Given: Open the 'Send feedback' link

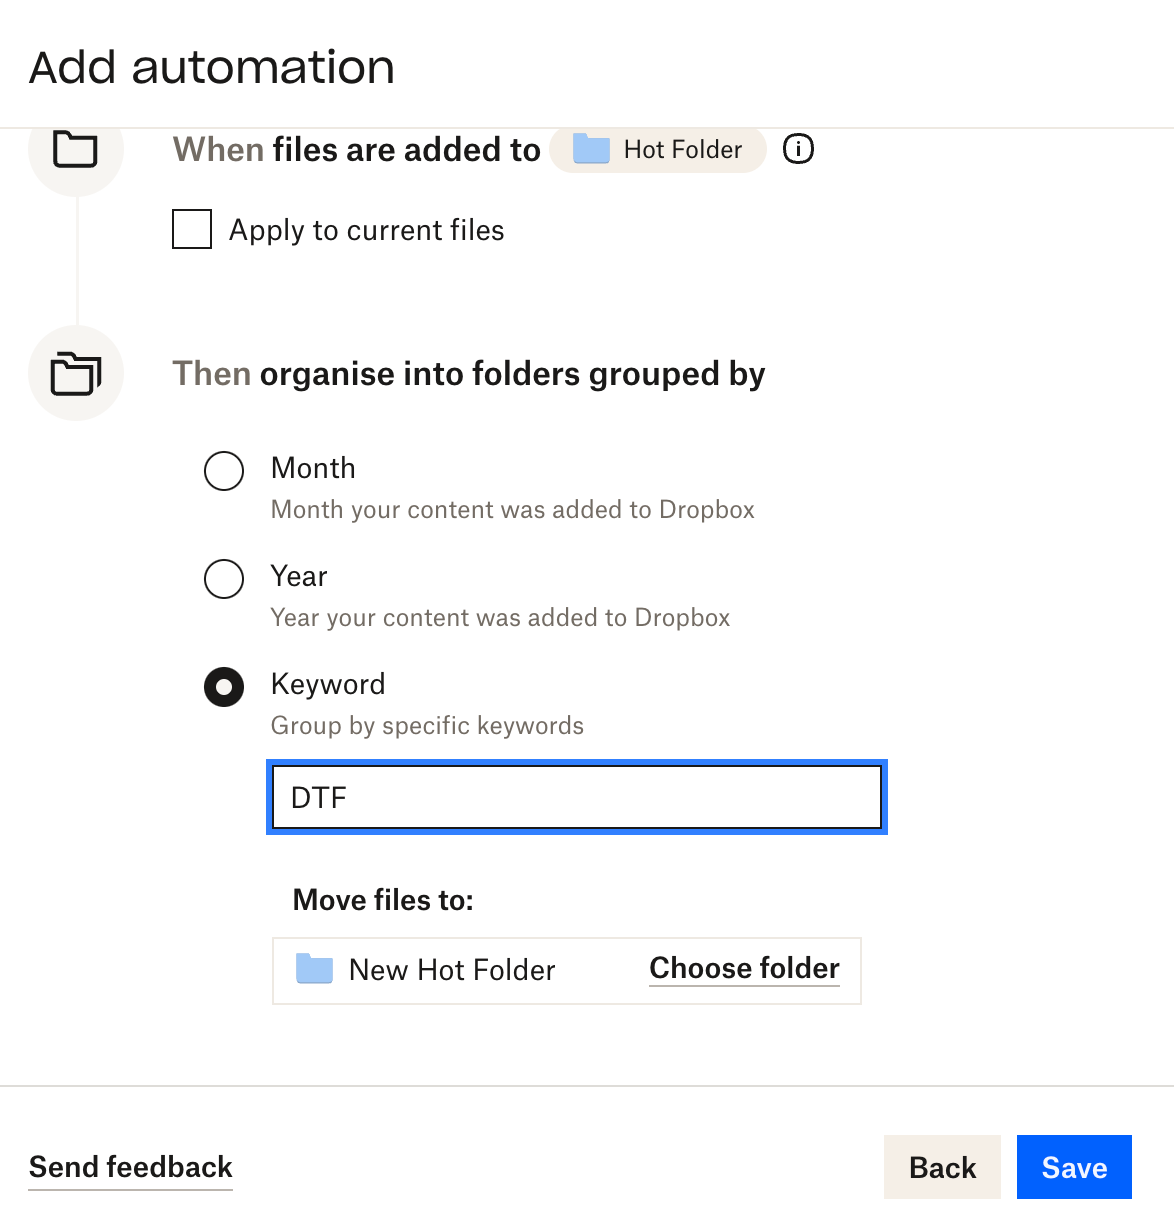Looking at the screenshot, I should click(130, 1167).
